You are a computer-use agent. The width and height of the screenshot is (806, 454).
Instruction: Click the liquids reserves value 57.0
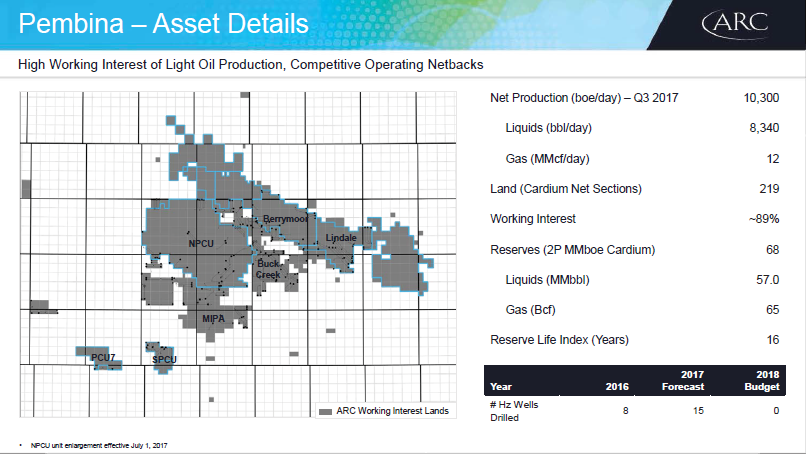767,280
